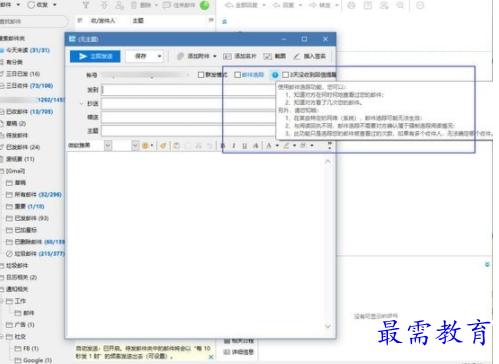This screenshot has height=364, width=499.
Task: Click the print icon in main toolbar
Action: pos(351,5)
